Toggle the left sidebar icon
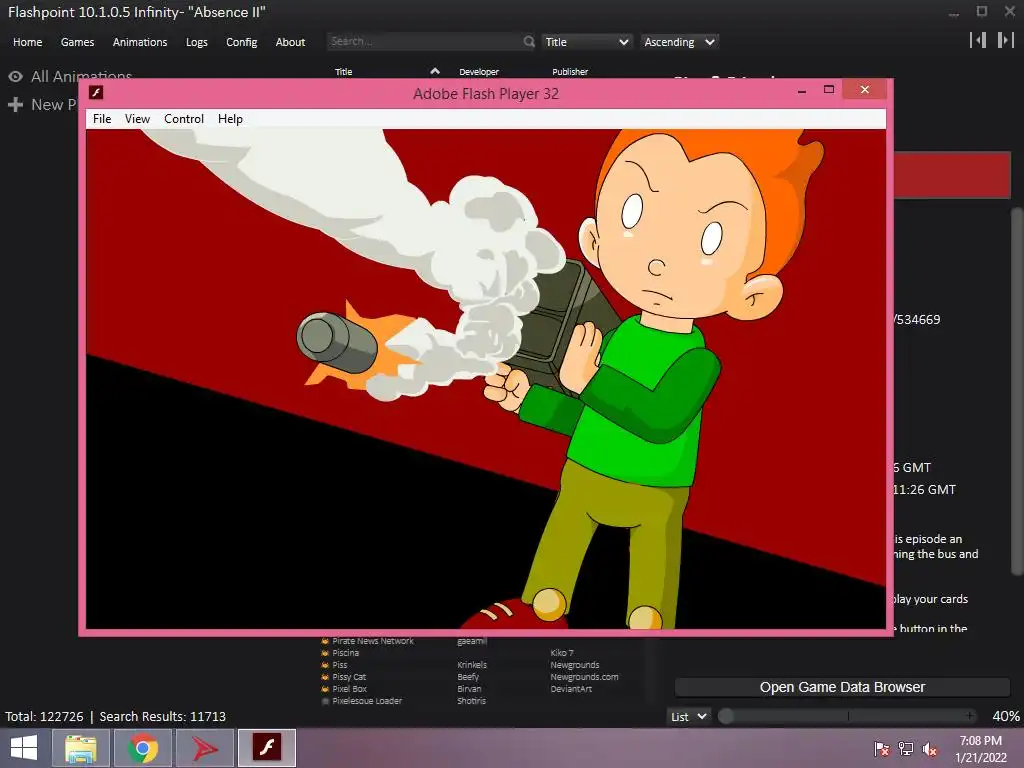 tap(978, 40)
